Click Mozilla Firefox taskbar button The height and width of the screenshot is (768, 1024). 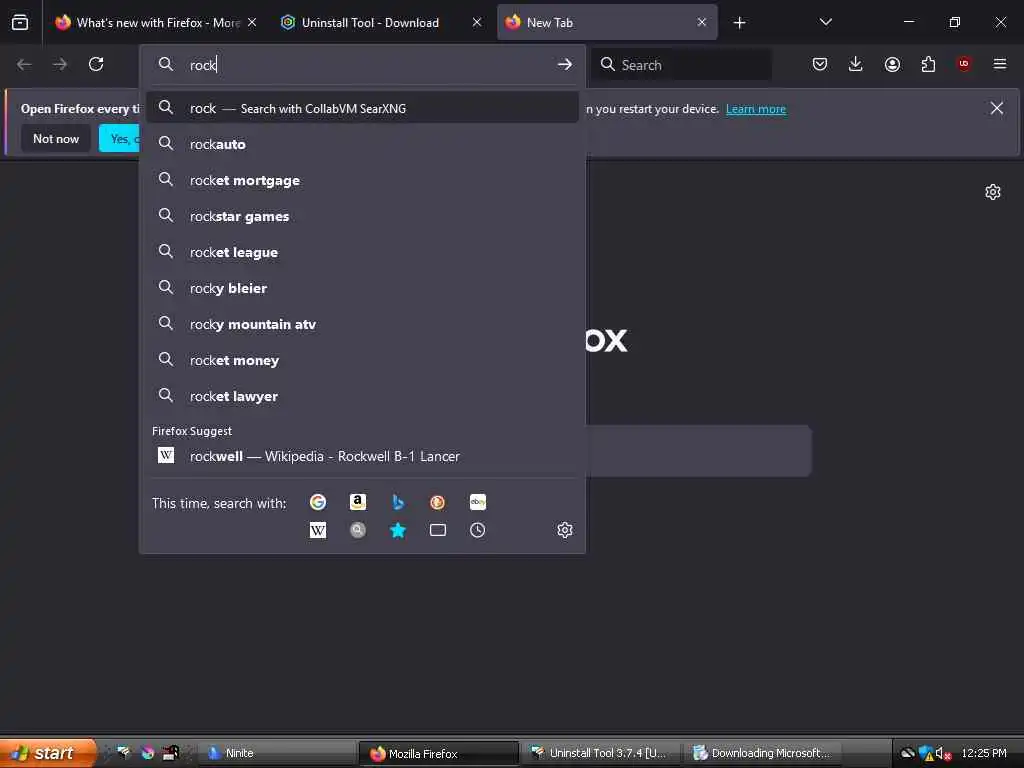pyautogui.click(x=438, y=753)
